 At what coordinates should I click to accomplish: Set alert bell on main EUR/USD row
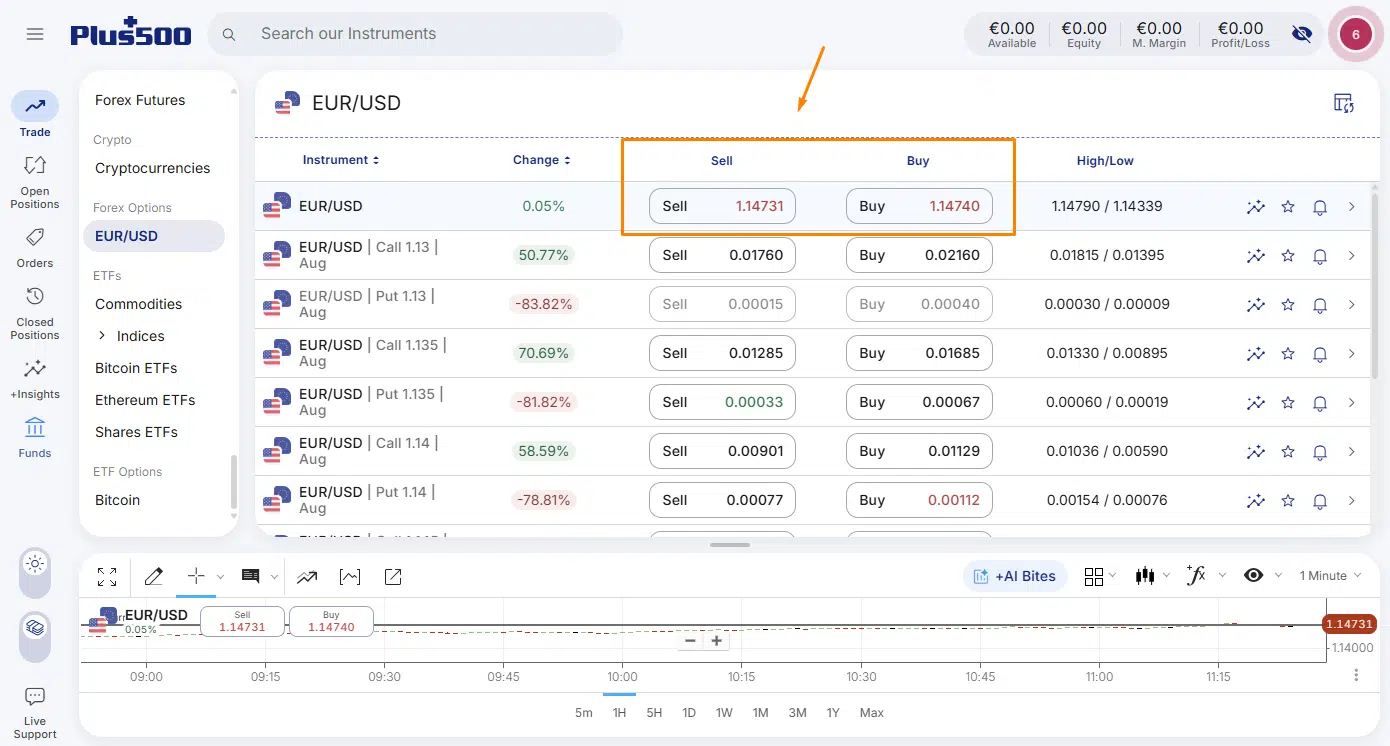coord(1320,207)
